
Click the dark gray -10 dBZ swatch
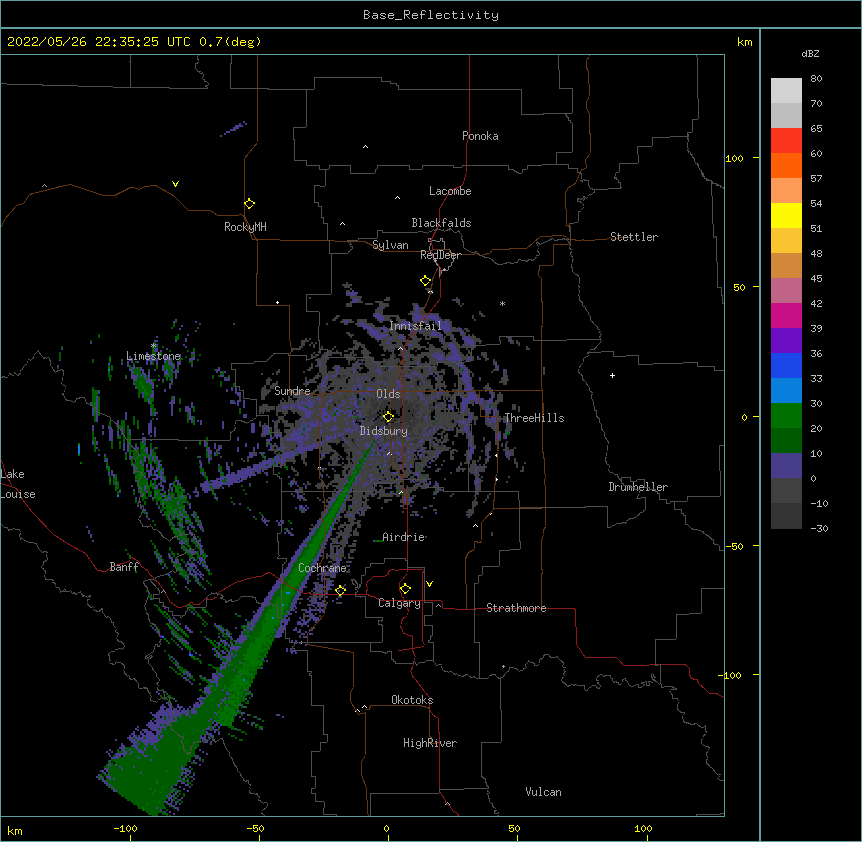tap(786, 516)
